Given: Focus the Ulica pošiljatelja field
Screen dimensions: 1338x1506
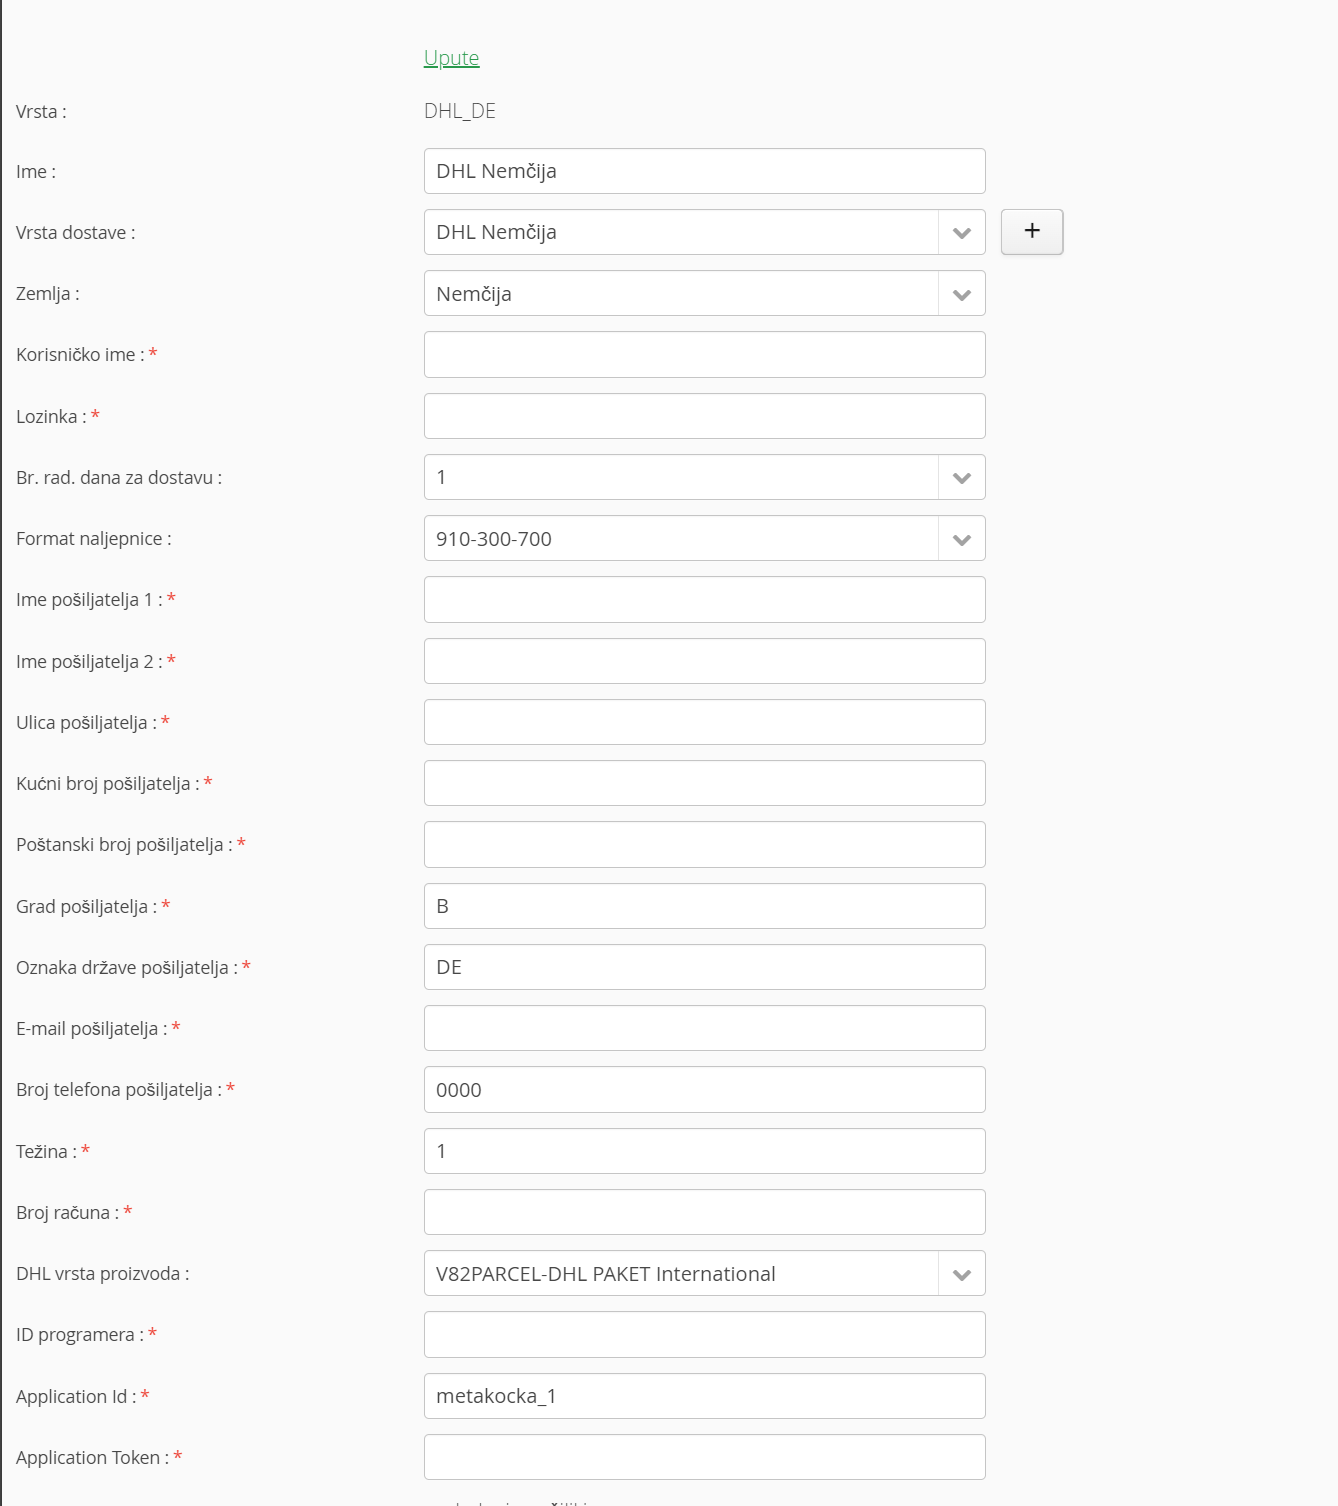Looking at the screenshot, I should click(705, 722).
